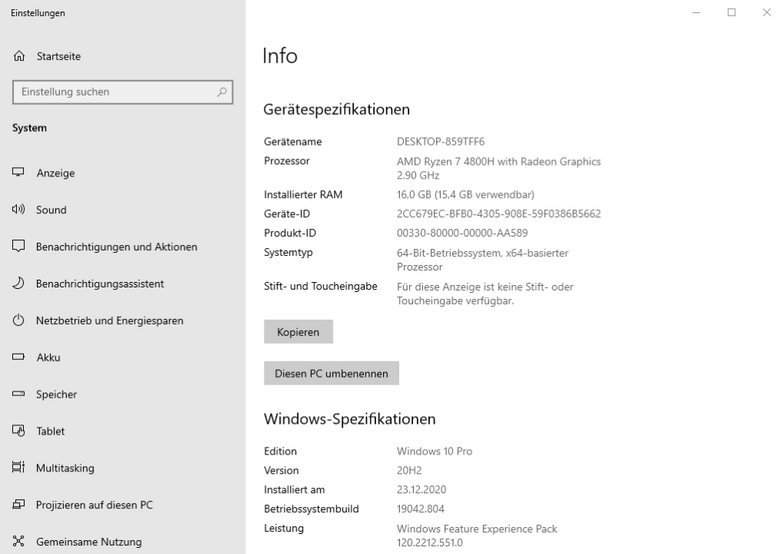The height and width of the screenshot is (554, 780).
Task: Maximize the Einstellungen window
Action: 731,12
